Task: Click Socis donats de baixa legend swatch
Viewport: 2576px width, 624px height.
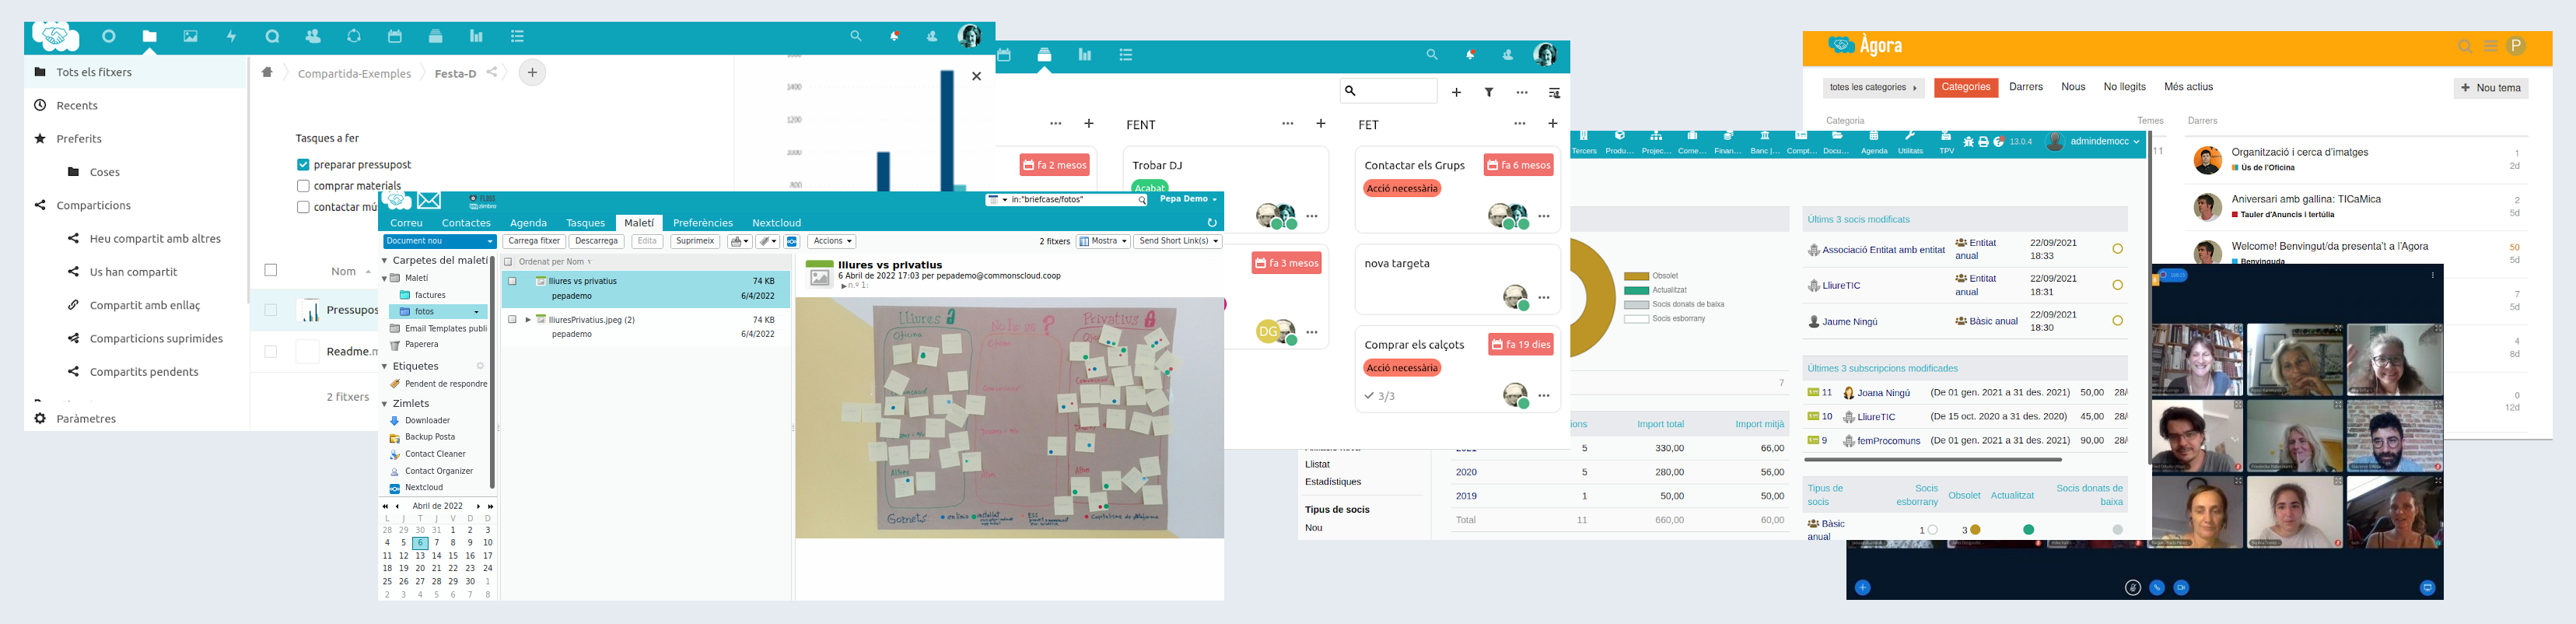Action: (x=1636, y=304)
